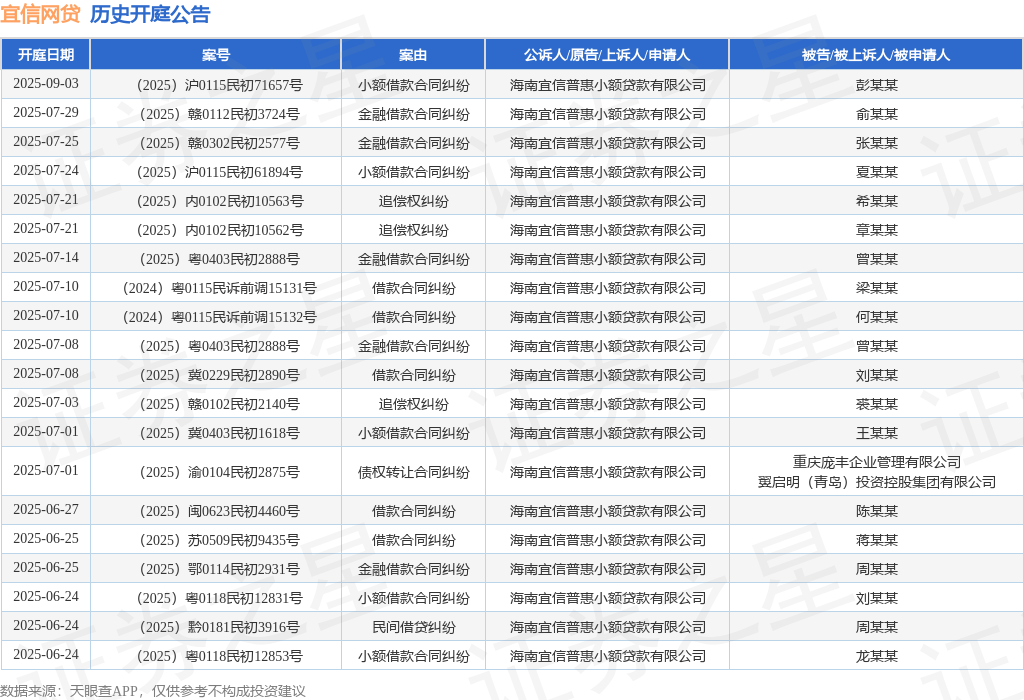Click plaintiff 海南宜信普惠小额贷款有限公司 in the 渝0104民初2875号 row

pyautogui.click(x=607, y=472)
